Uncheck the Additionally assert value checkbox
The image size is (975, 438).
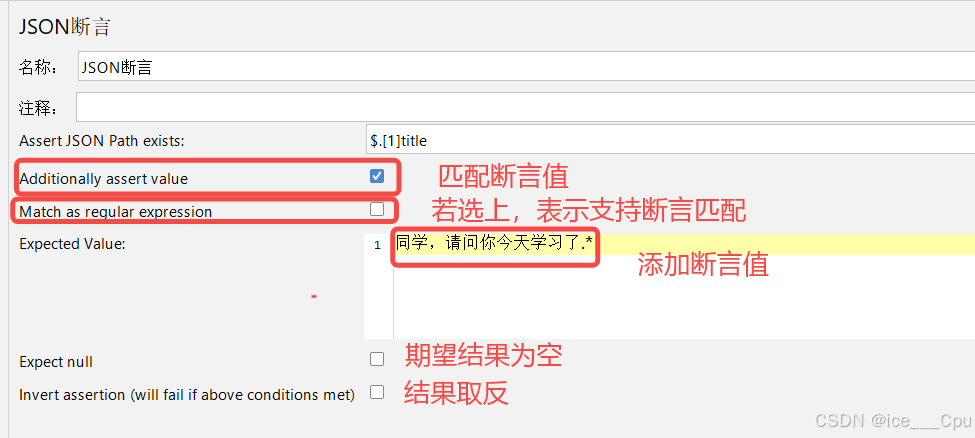click(377, 176)
